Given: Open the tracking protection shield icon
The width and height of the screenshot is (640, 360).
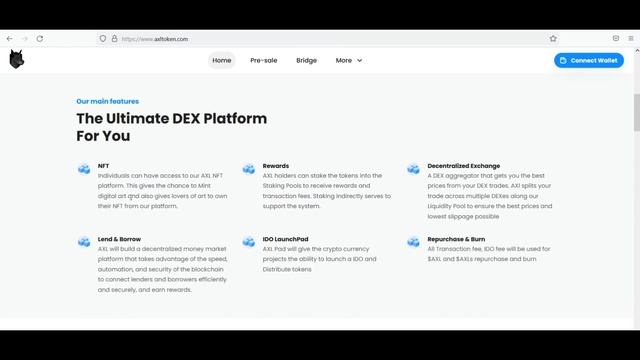Looking at the screenshot, I should pos(103,39).
